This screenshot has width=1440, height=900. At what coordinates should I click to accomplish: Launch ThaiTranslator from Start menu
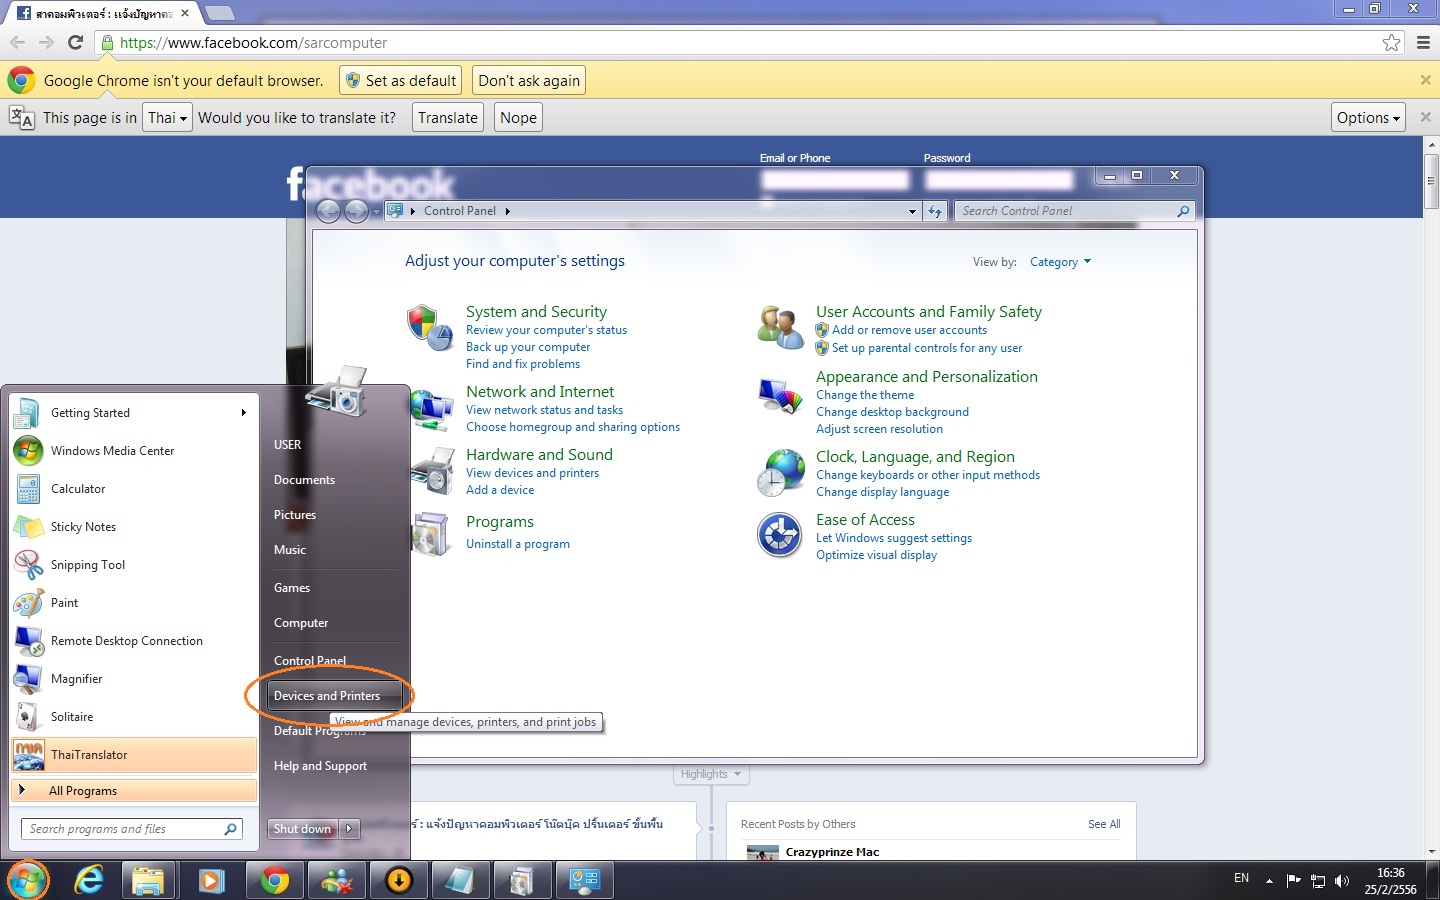click(x=134, y=755)
